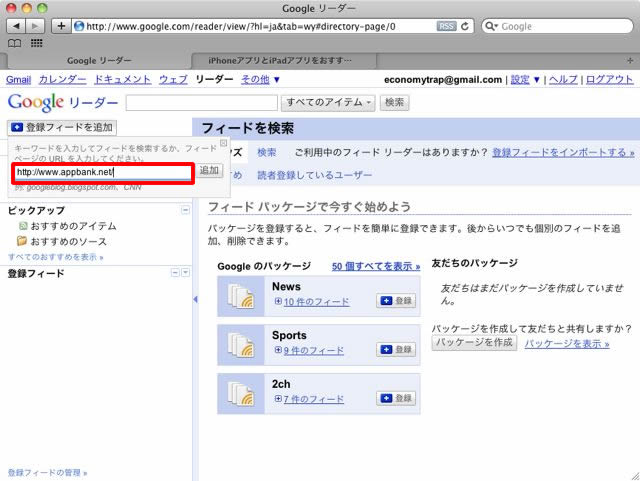Select おすすめのソース in the sidebar
The height and width of the screenshot is (481, 640).
point(69,241)
